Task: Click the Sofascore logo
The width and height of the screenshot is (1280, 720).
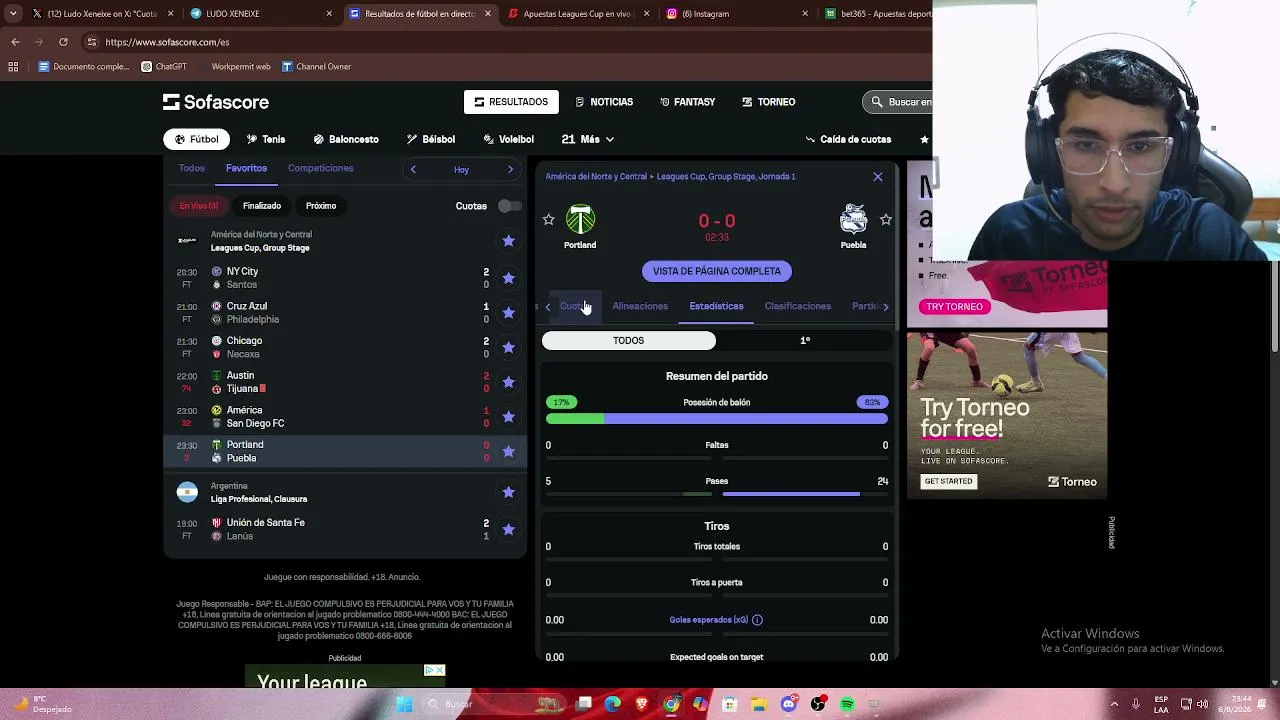Action: (216, 102)
